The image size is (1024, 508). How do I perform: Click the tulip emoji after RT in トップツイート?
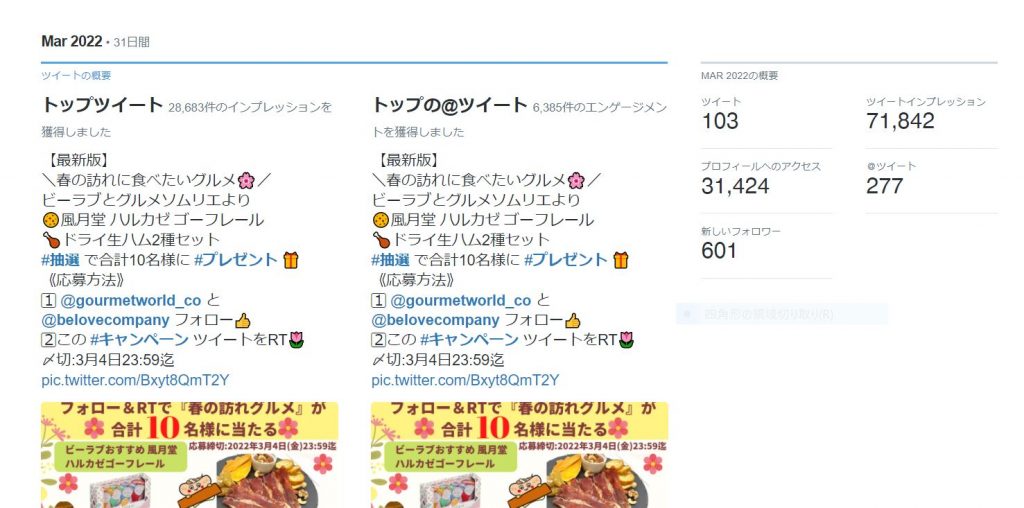(x=296, y=340)
